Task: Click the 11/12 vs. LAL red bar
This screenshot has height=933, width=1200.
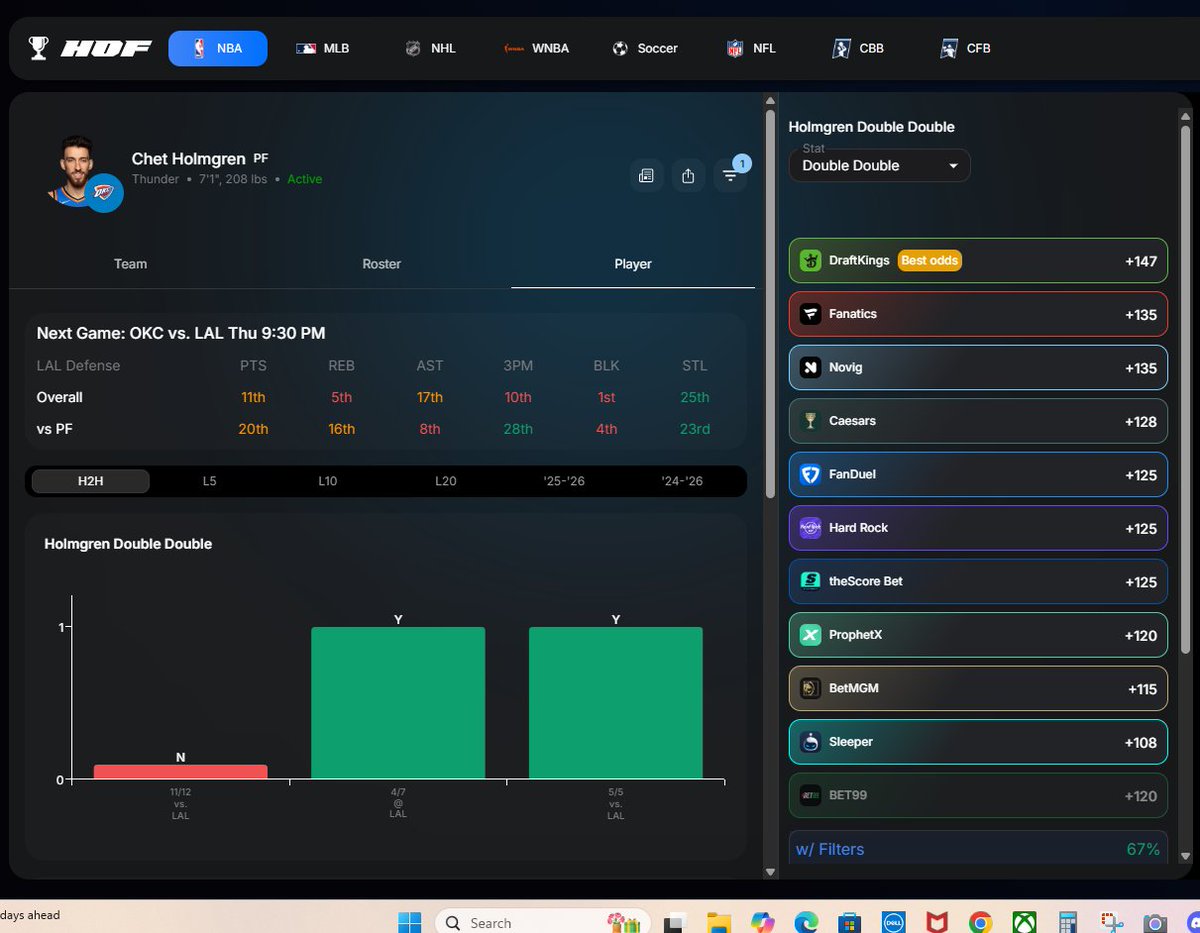Action: (181, 772)
